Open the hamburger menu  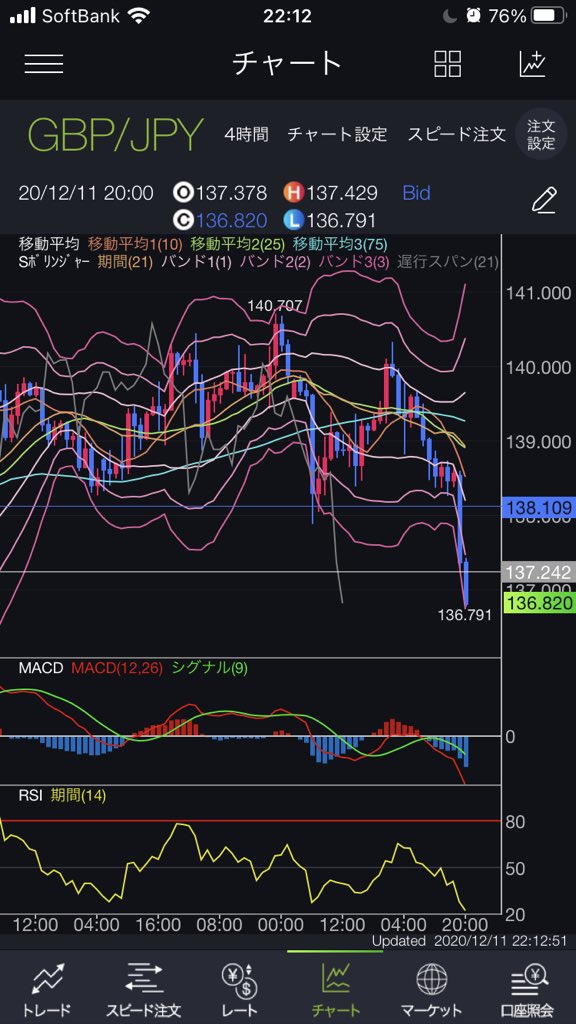tap(44, 63)
